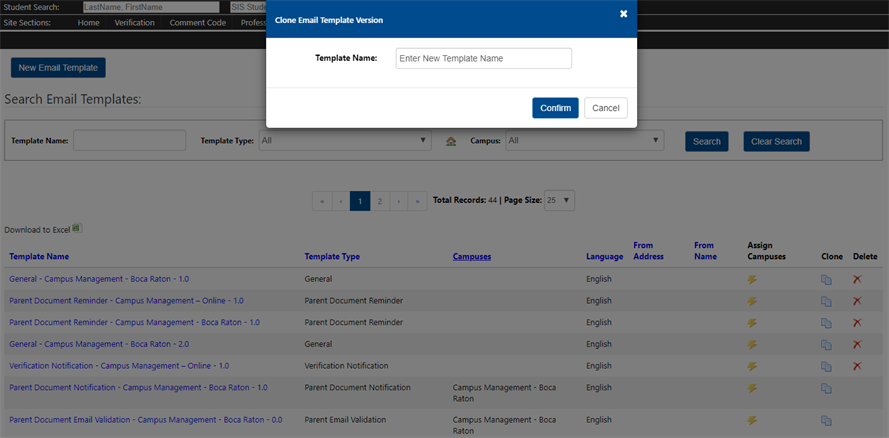This screenshot has width=889, height=438.
Task: Clone the General Boca Raton 2.0 template
Action: pyautogui.click(x=826, y=345)
